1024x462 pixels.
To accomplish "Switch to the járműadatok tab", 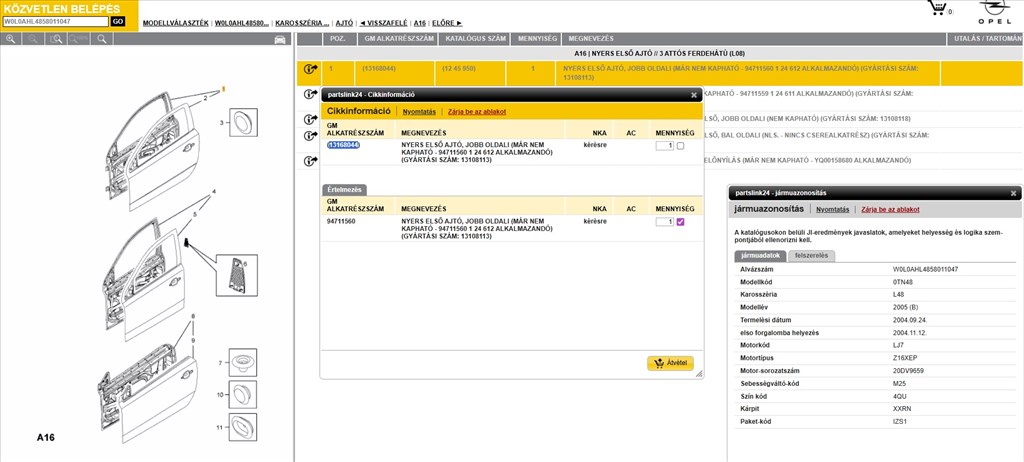I will click(x=760, y=256).
